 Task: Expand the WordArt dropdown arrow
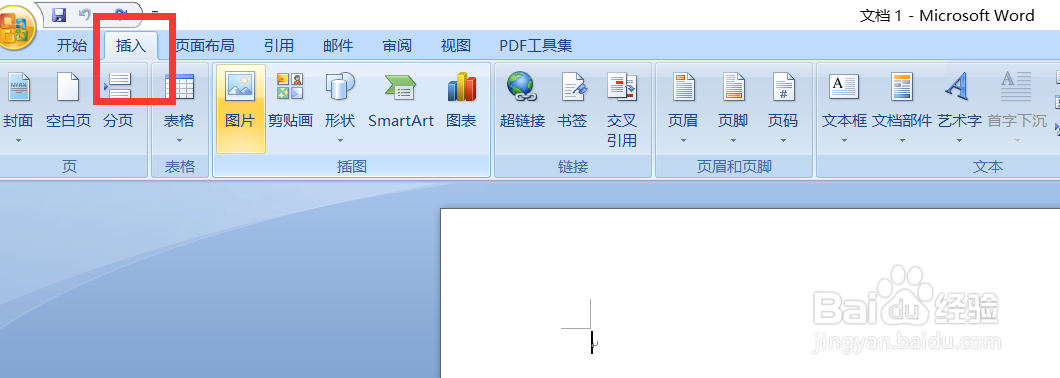point(959,141)
